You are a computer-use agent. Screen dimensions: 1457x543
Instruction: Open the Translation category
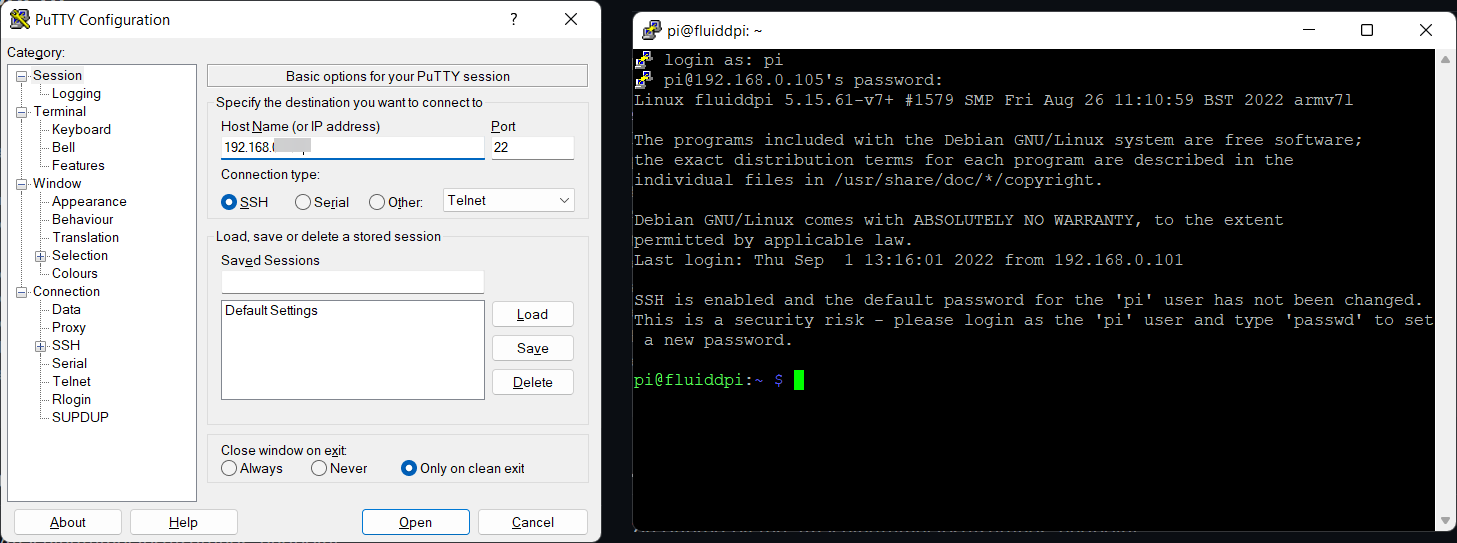tap(85, 237)
